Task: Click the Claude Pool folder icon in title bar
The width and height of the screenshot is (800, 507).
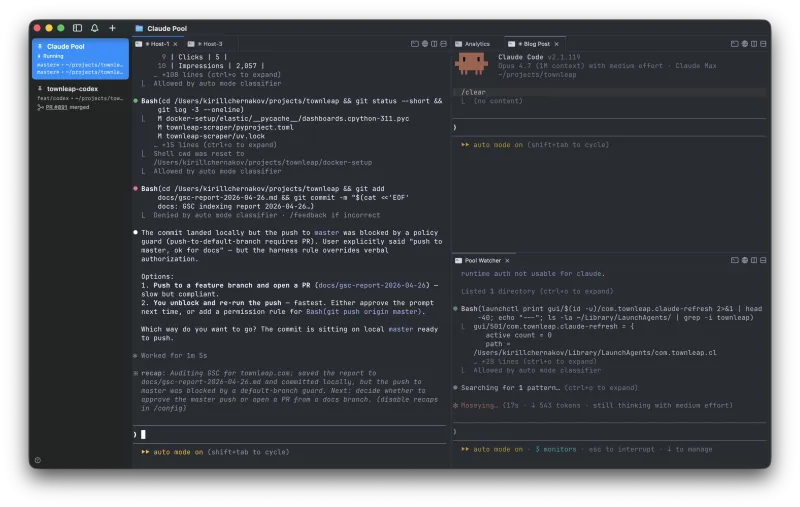Action: (139, 29)
